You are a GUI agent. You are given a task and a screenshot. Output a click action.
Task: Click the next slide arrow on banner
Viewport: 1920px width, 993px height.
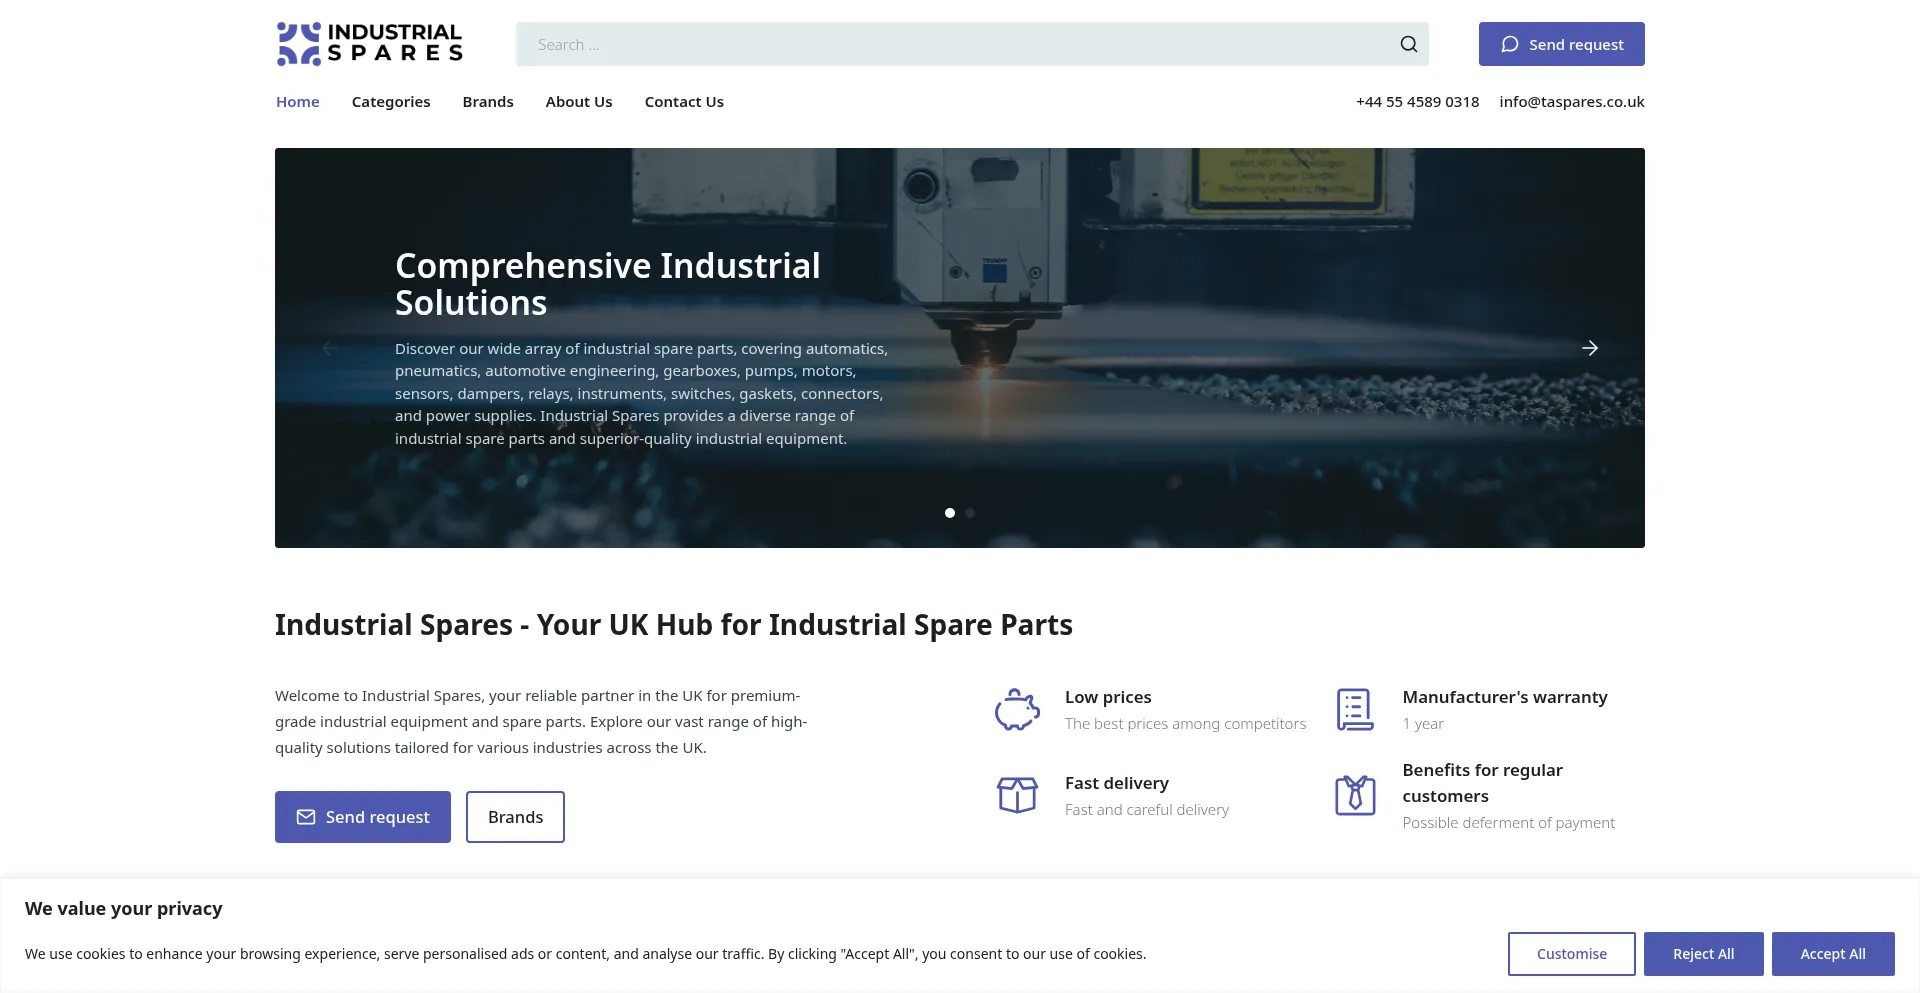click(1589, 348)
